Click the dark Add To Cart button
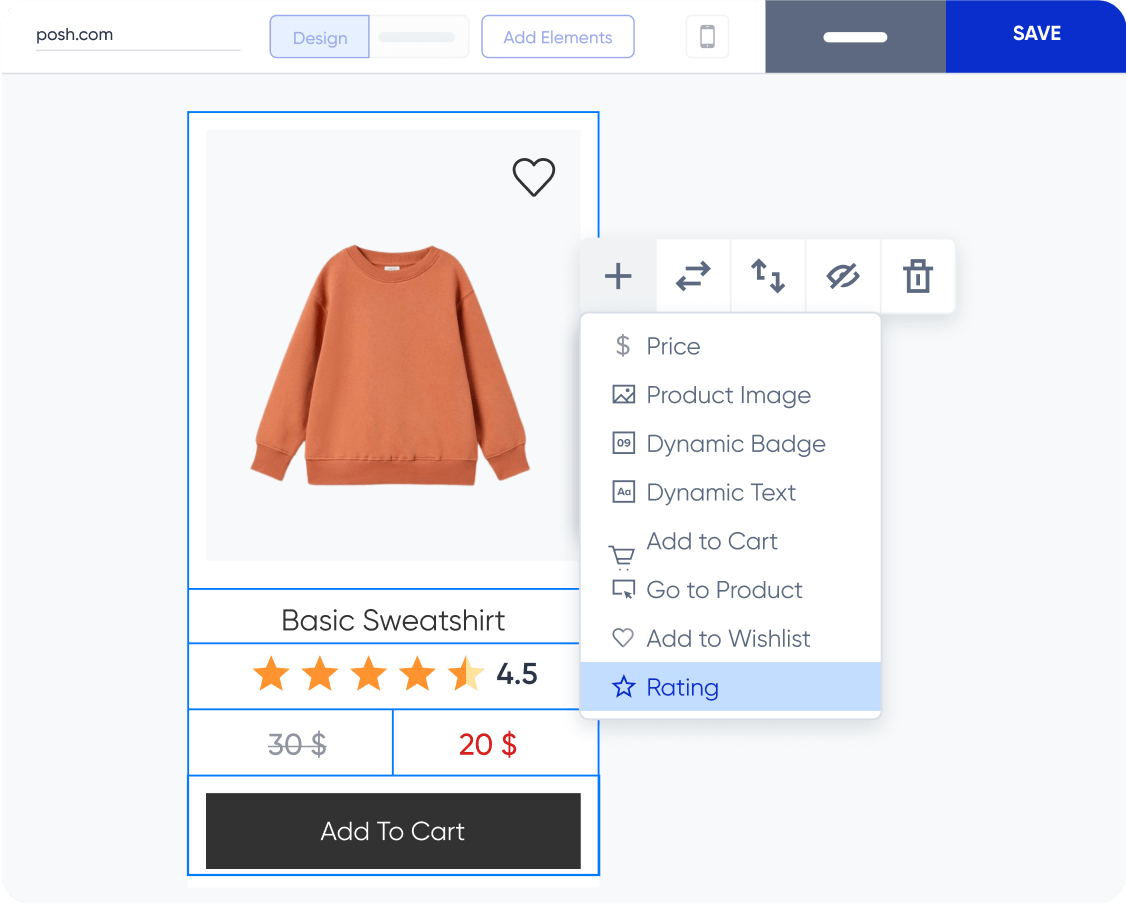The image size is (1126, 904). pyautogui.click(x=393, y=831)
